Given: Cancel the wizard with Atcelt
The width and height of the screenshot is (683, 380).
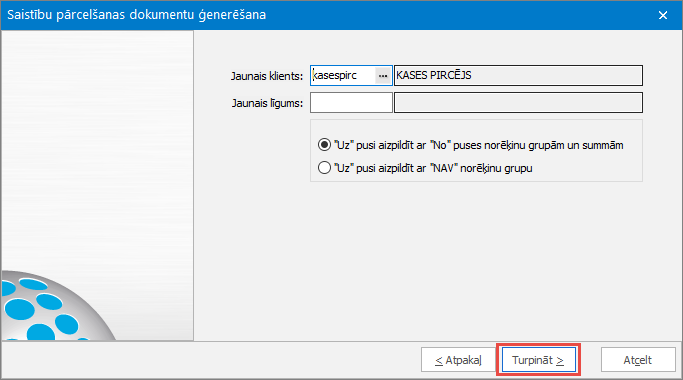Looking at the screenshot, I should (638, 360).
